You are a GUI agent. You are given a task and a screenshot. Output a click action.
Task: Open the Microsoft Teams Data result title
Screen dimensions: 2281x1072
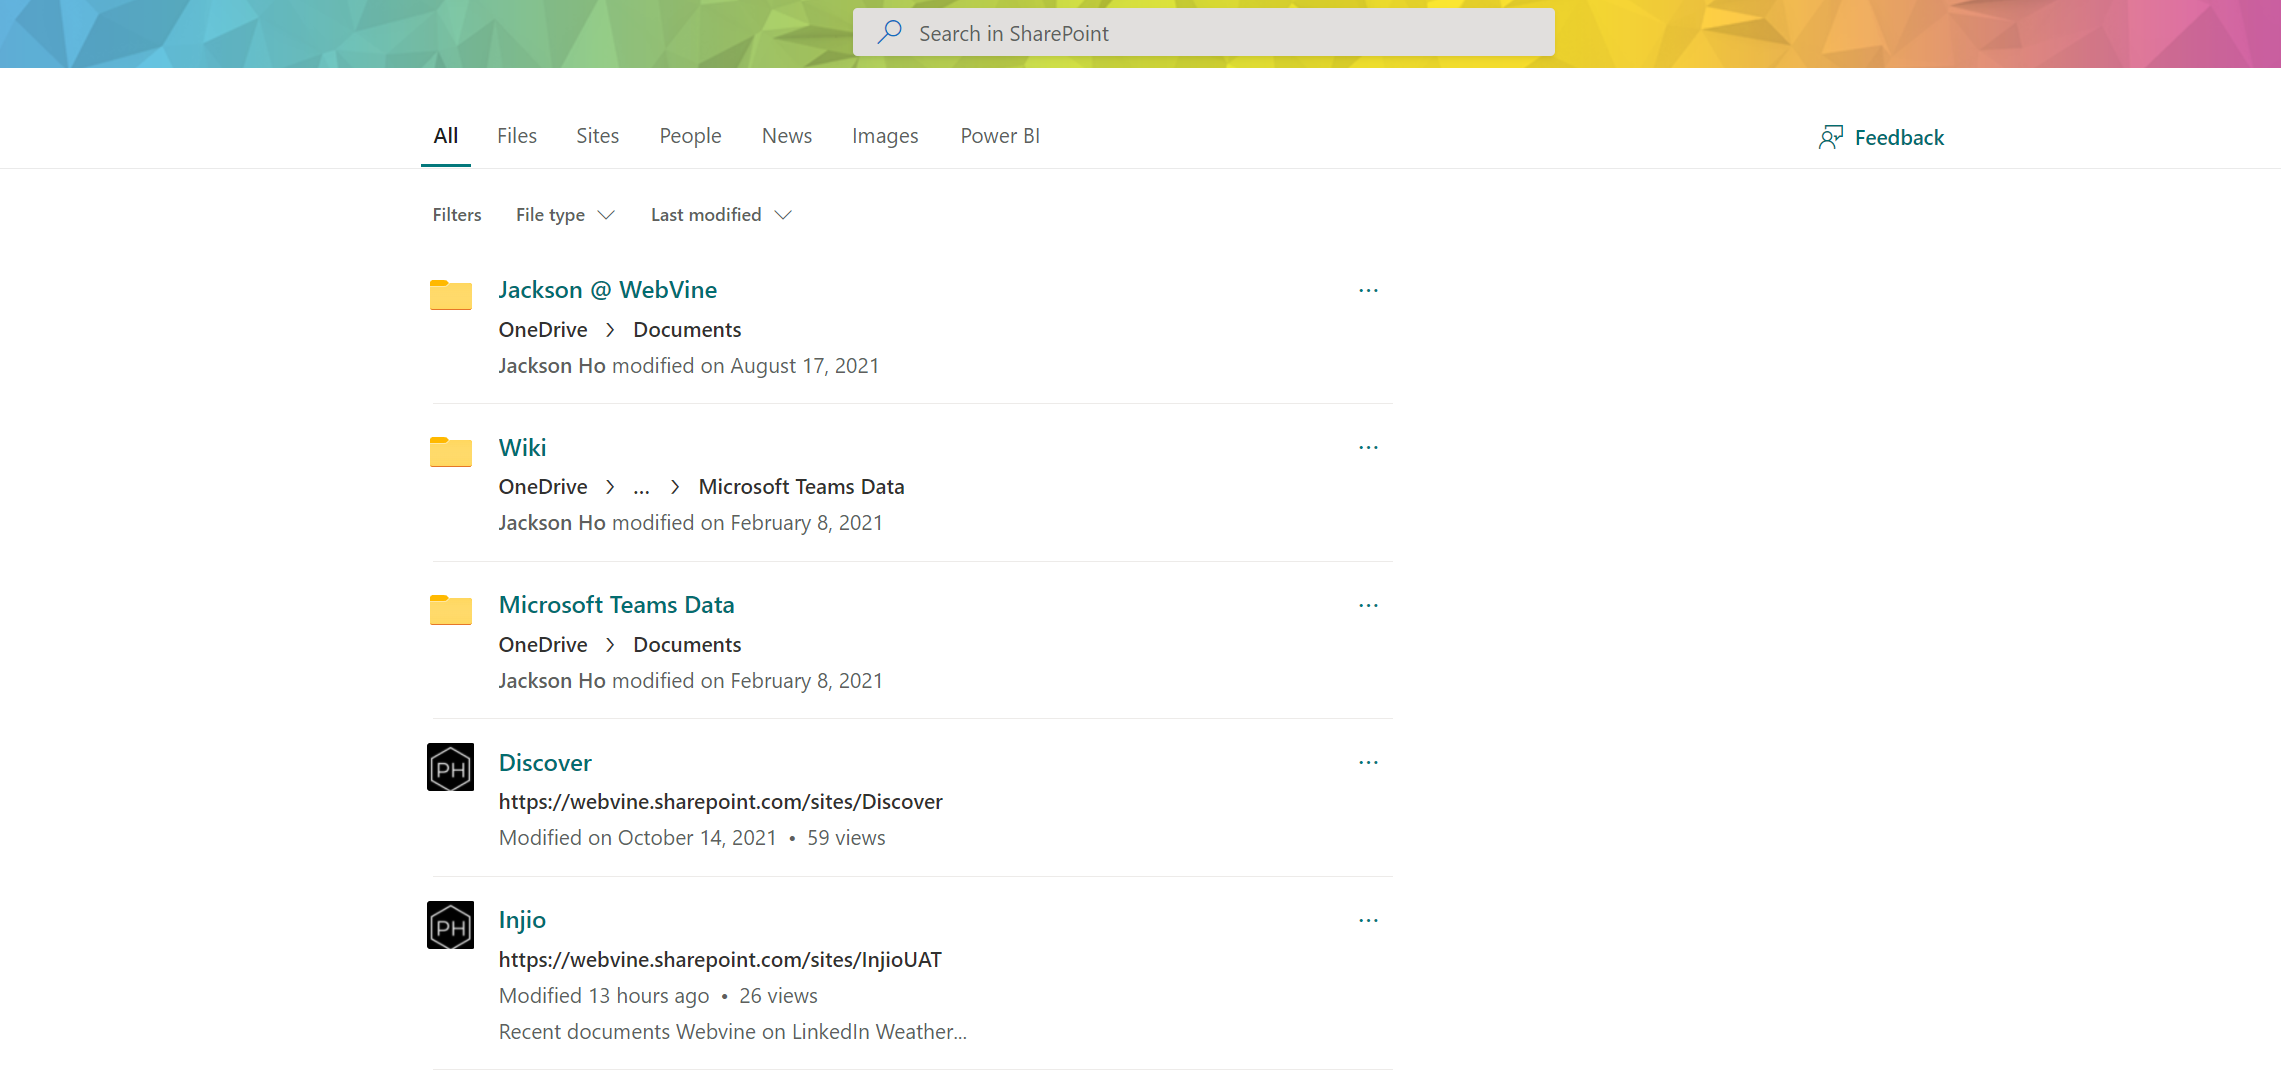(616, 605)
